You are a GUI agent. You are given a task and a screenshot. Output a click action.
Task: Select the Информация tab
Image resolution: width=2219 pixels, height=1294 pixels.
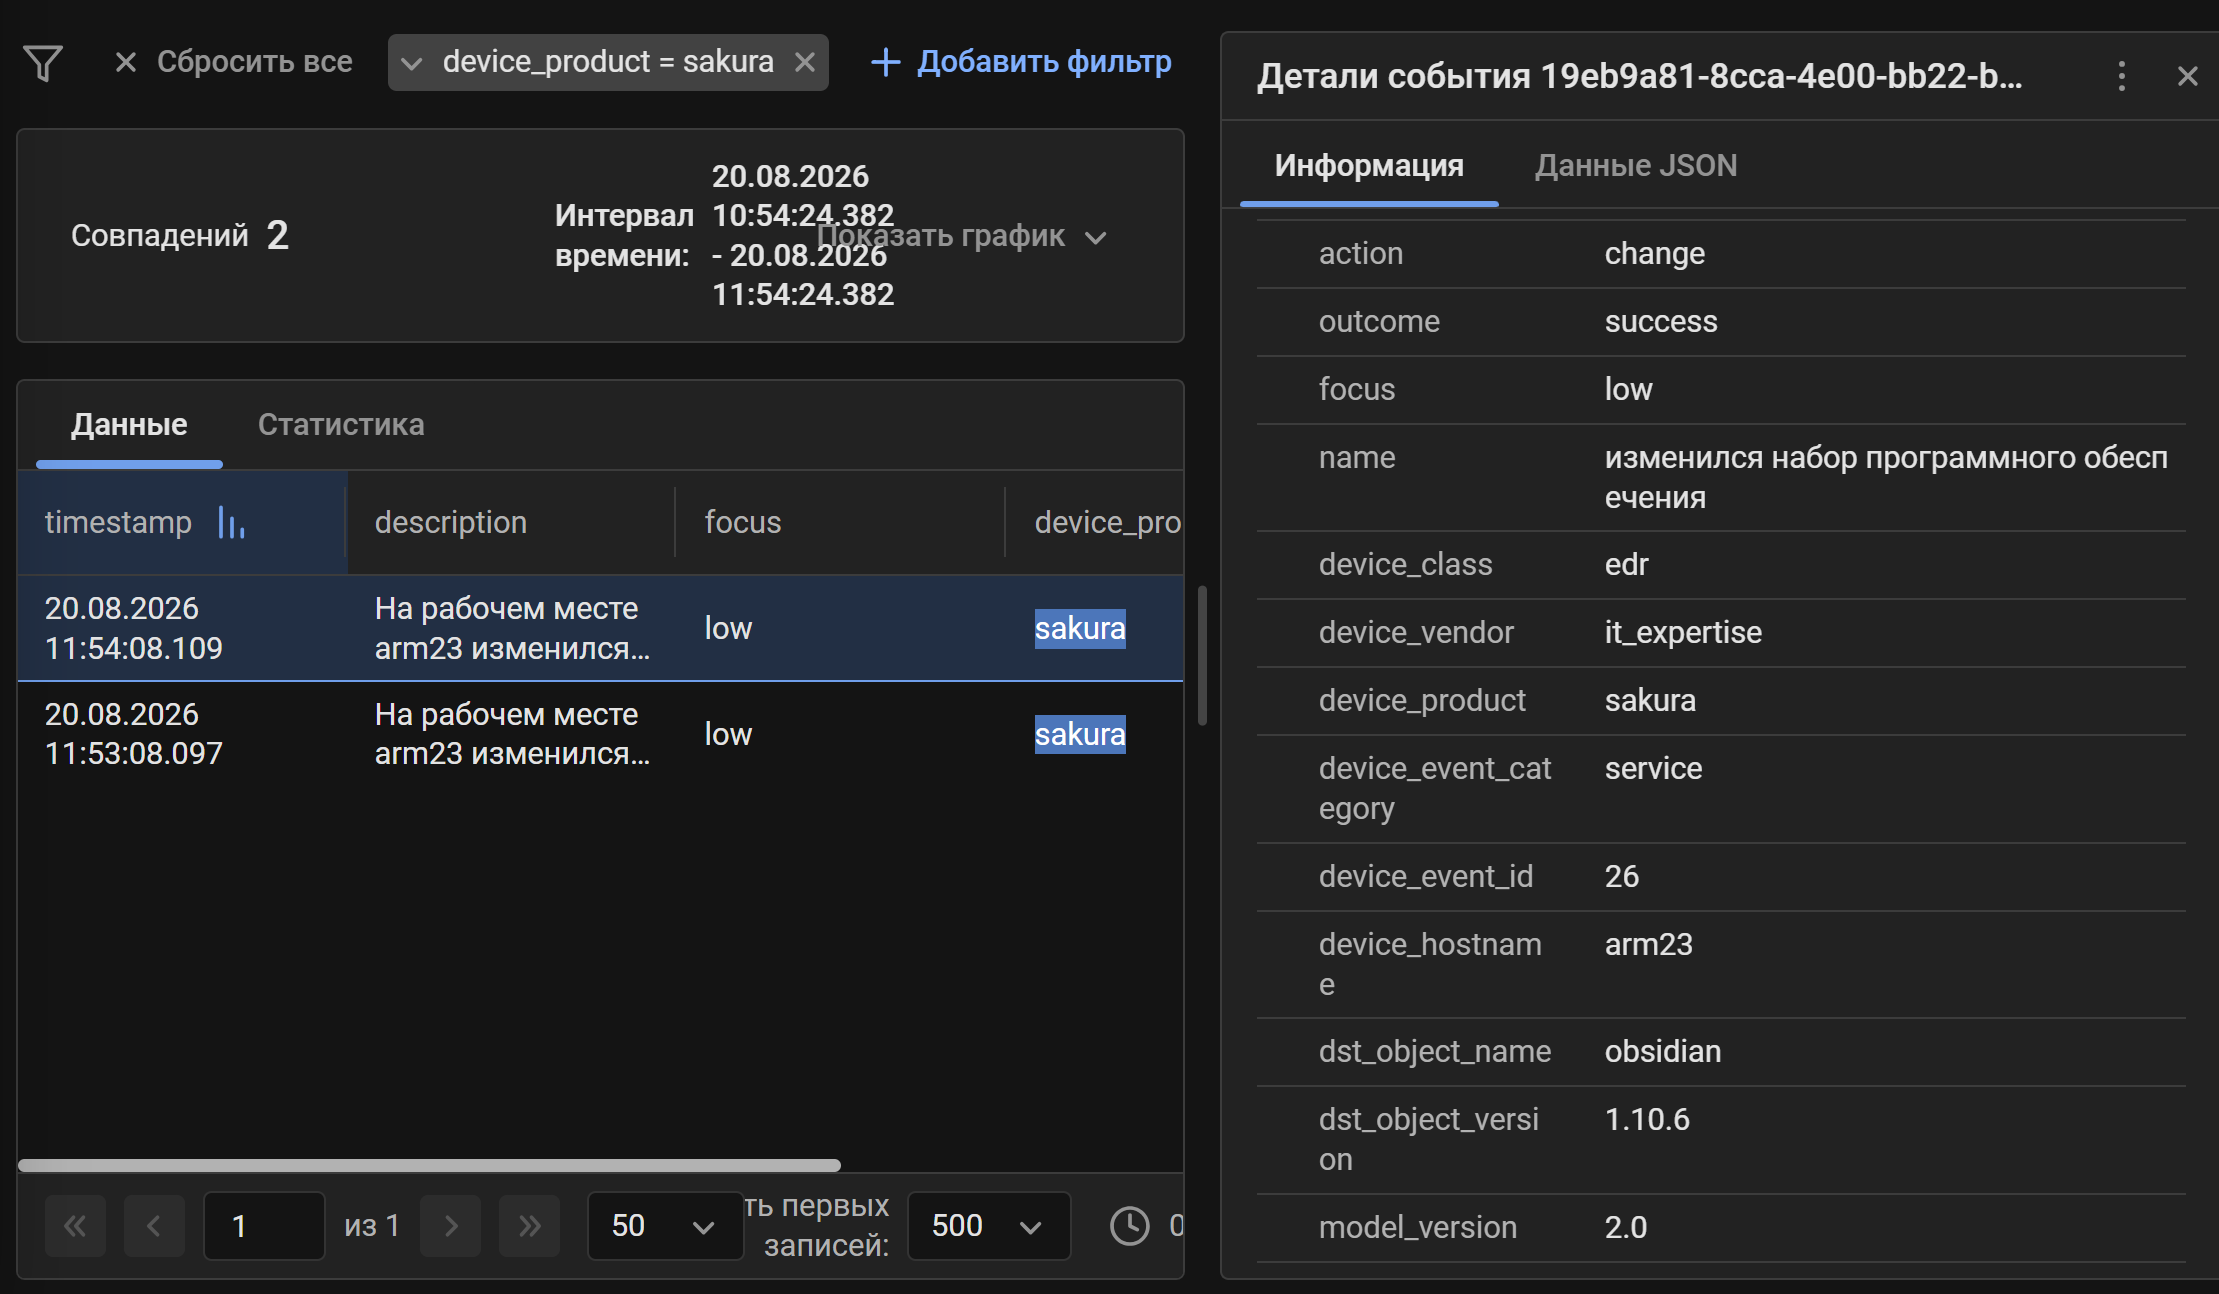(x=1369, y=165)
